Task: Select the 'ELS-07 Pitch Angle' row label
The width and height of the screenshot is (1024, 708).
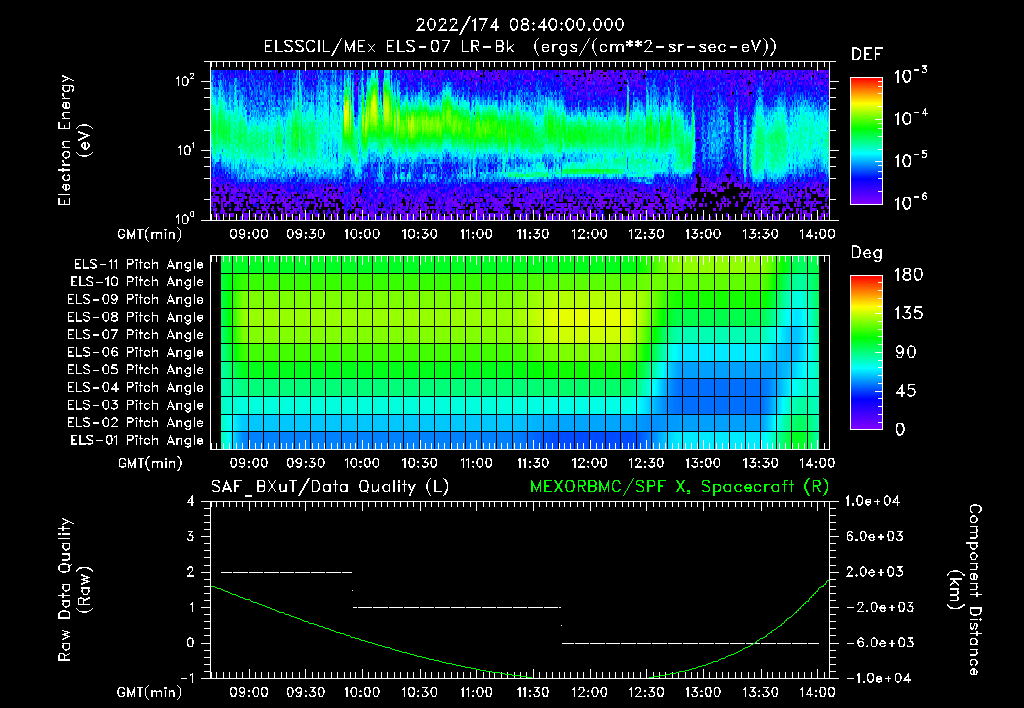Action: [x=136, y=334]
